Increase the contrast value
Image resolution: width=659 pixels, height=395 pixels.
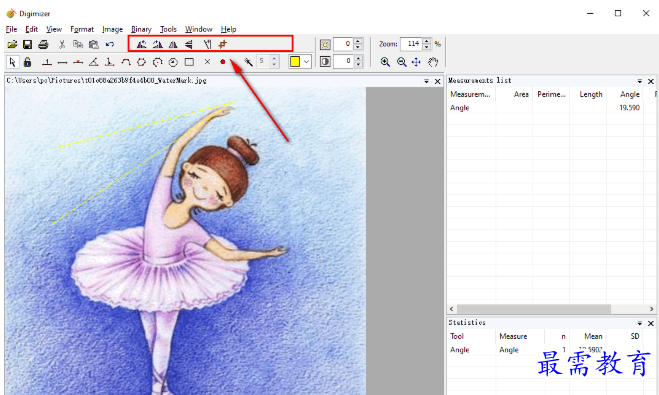coord(358,58)
